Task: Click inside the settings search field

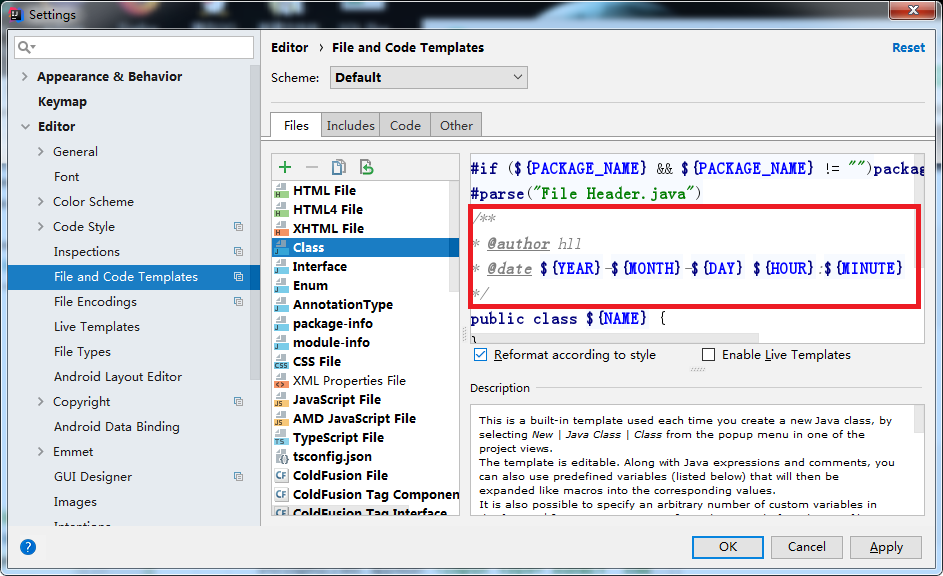Action: [134, 47]
